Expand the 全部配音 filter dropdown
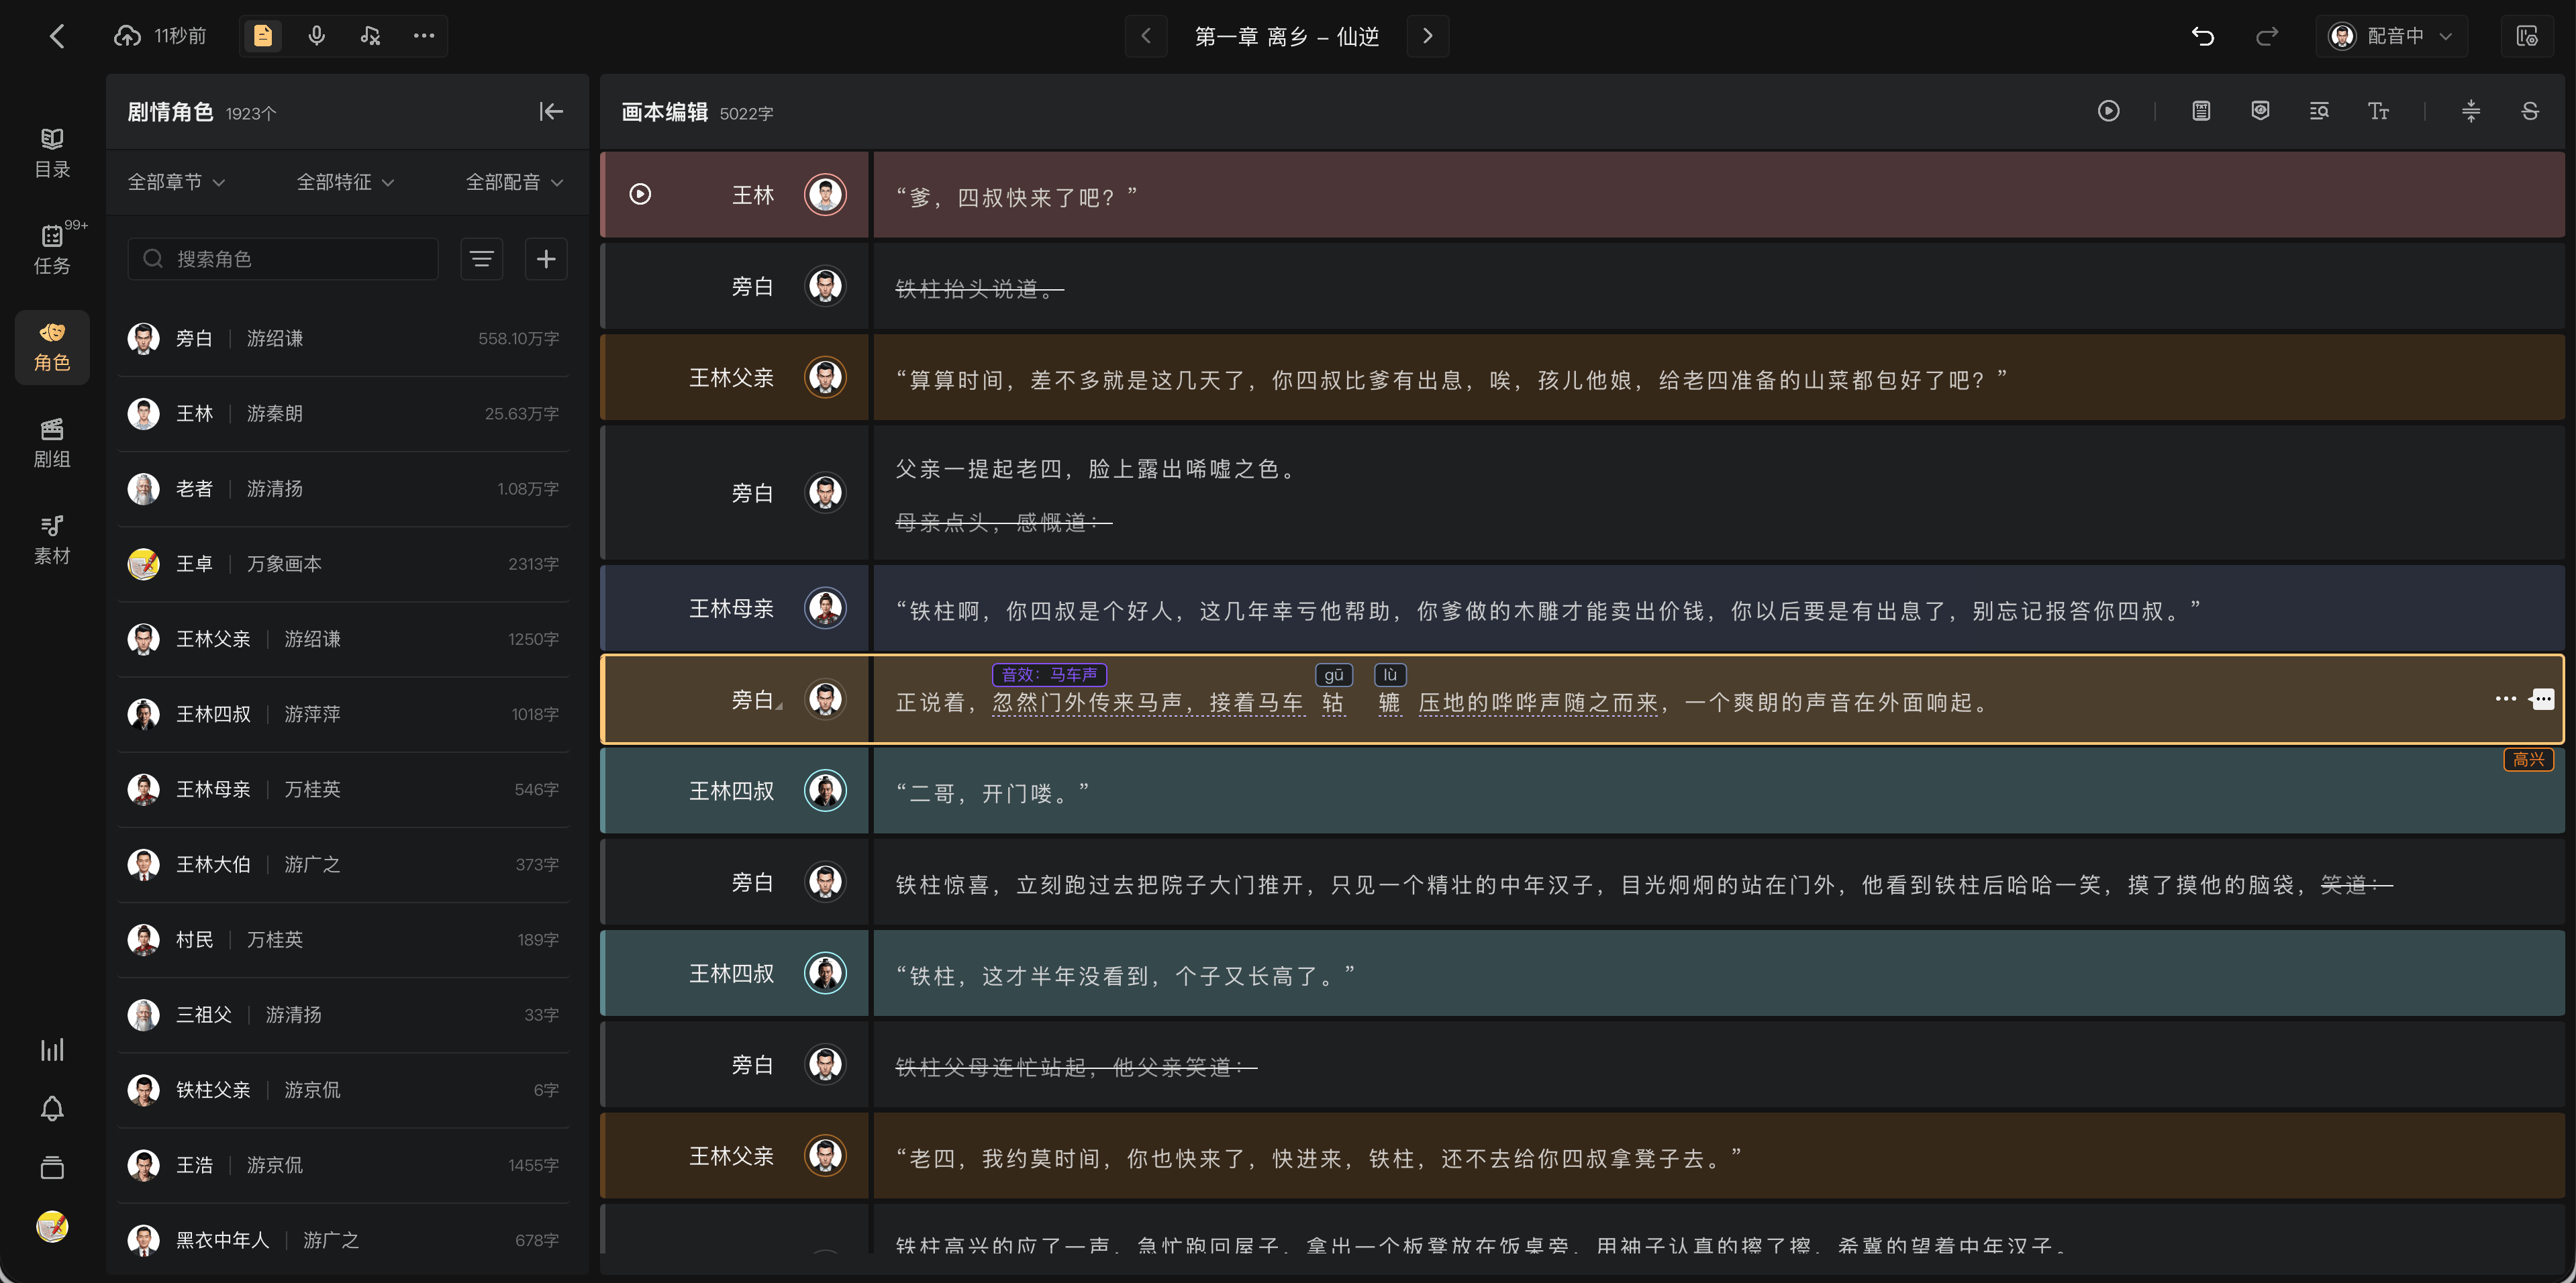This screenshot has width=2576, height=1283. (514, 182)
